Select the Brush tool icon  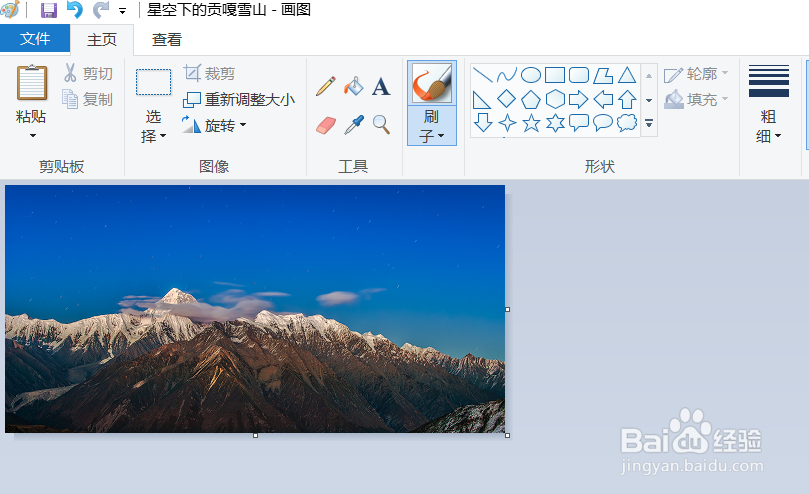point(432,83)
